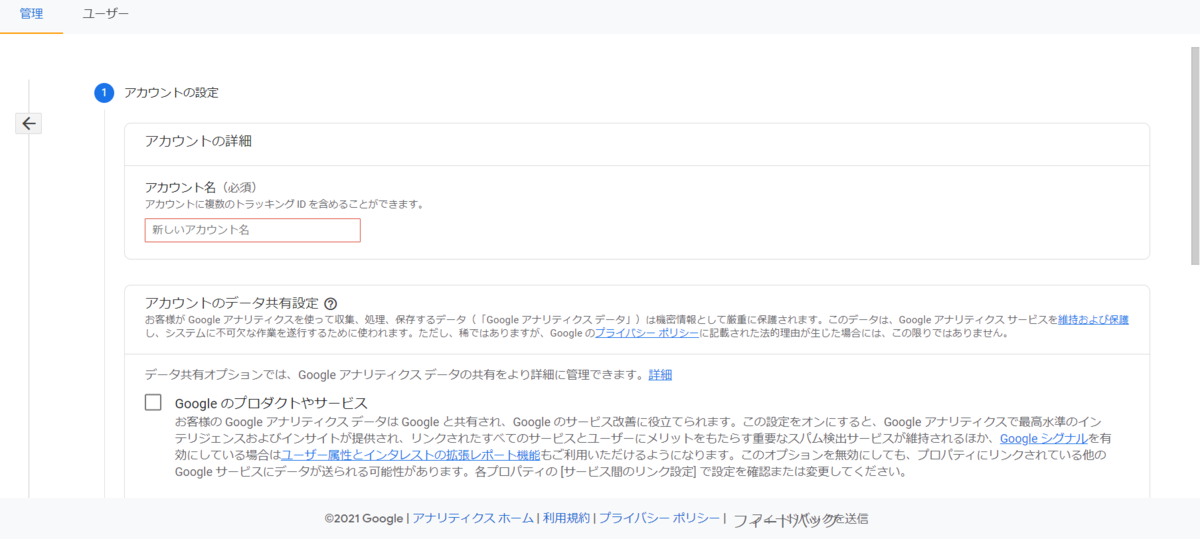Click the Google のプロダクトやサービス label text
This screenshot has height=539, width=1200.
tap(271, 403)
